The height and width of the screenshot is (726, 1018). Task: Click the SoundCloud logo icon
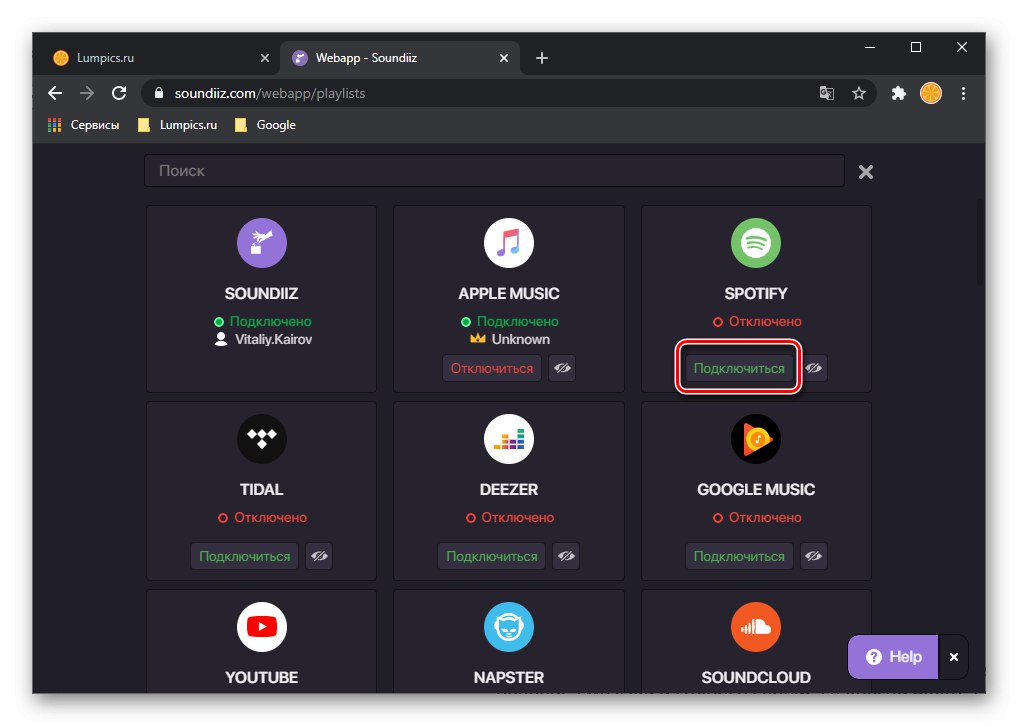click(x=756, y=627)
